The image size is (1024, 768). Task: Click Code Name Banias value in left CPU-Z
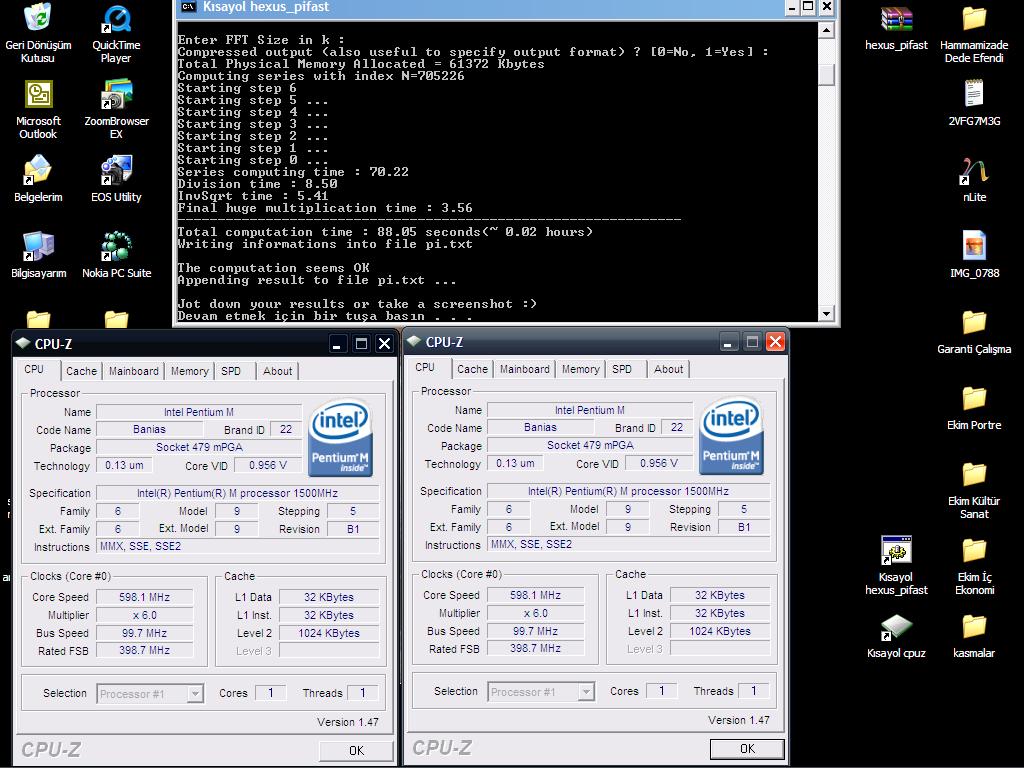click(x=150, y=429)
